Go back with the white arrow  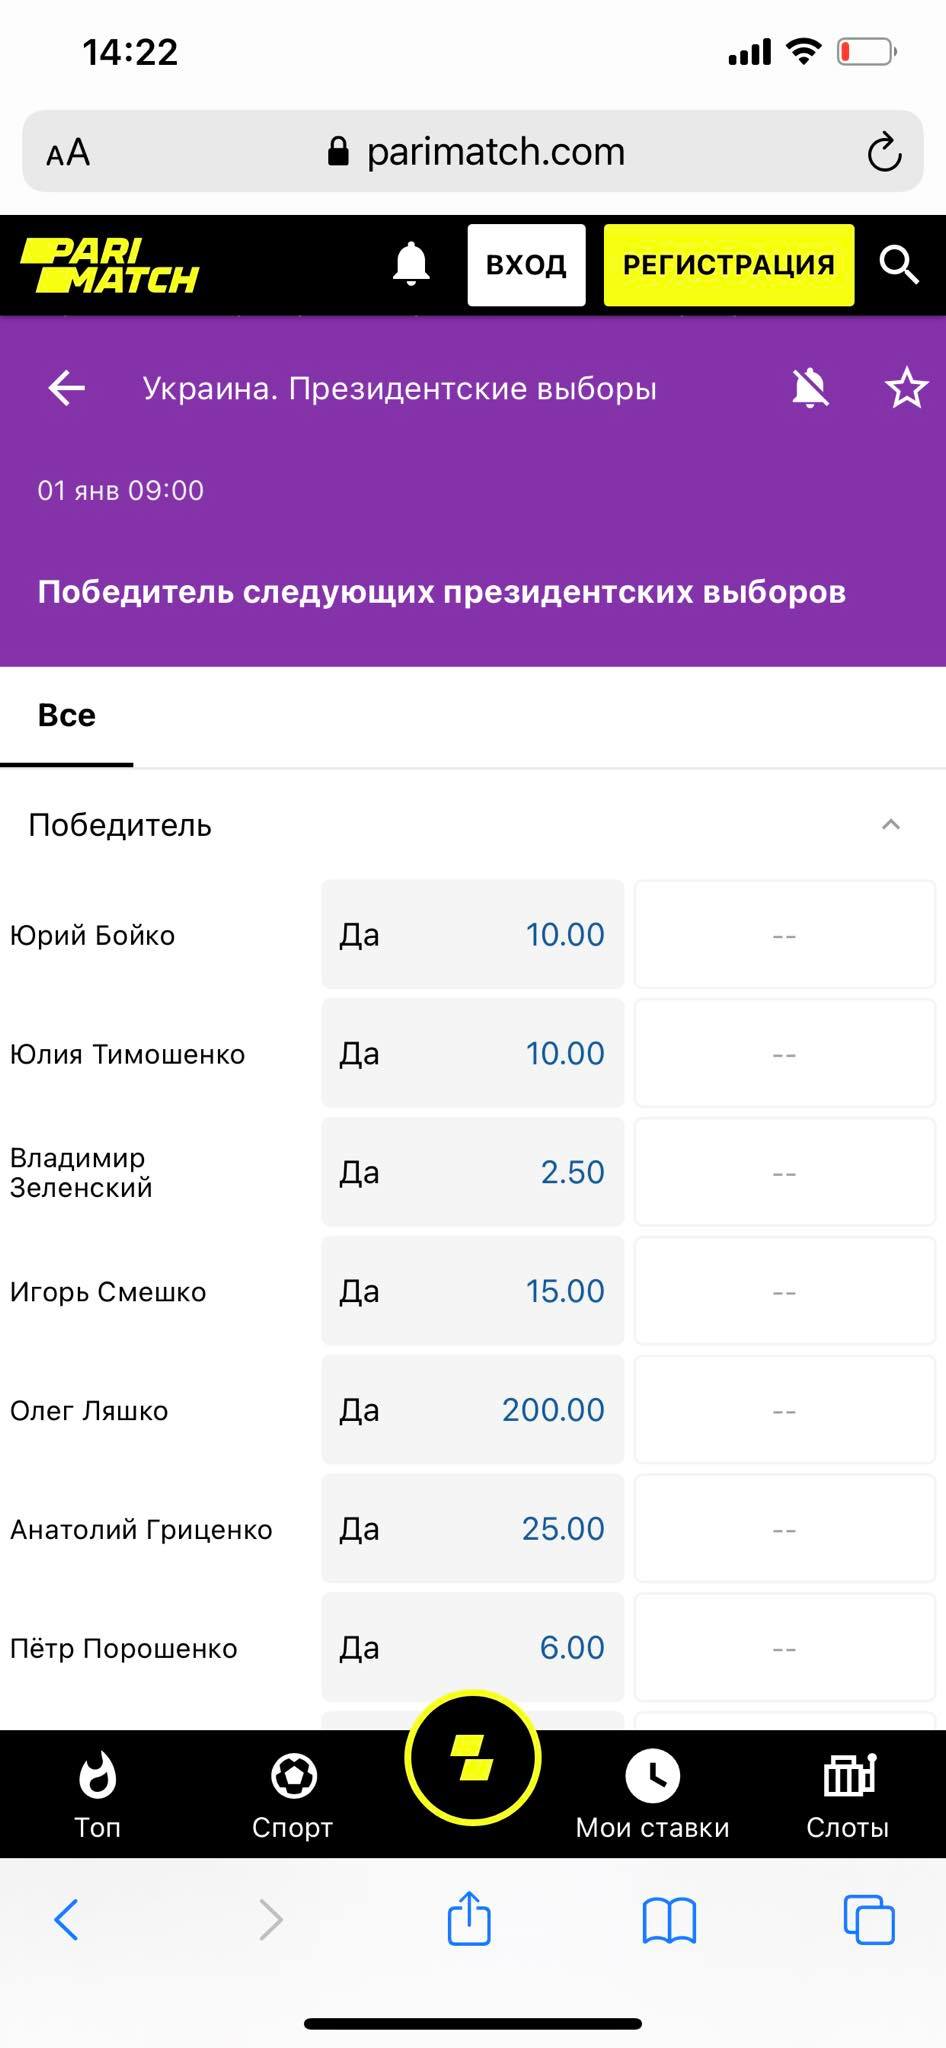point(67,388)
